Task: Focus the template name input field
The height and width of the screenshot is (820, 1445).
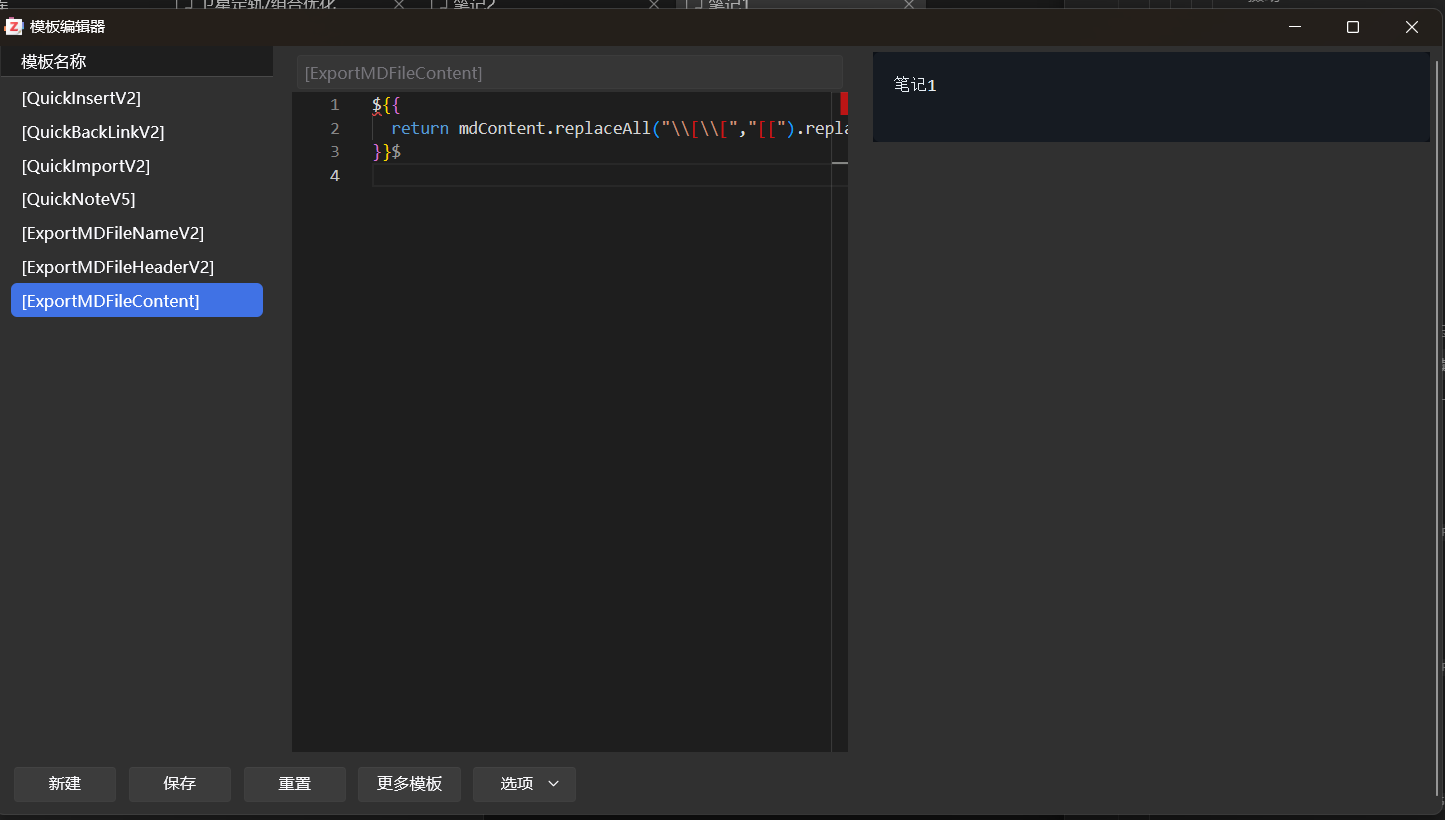Action: [569, 73]
